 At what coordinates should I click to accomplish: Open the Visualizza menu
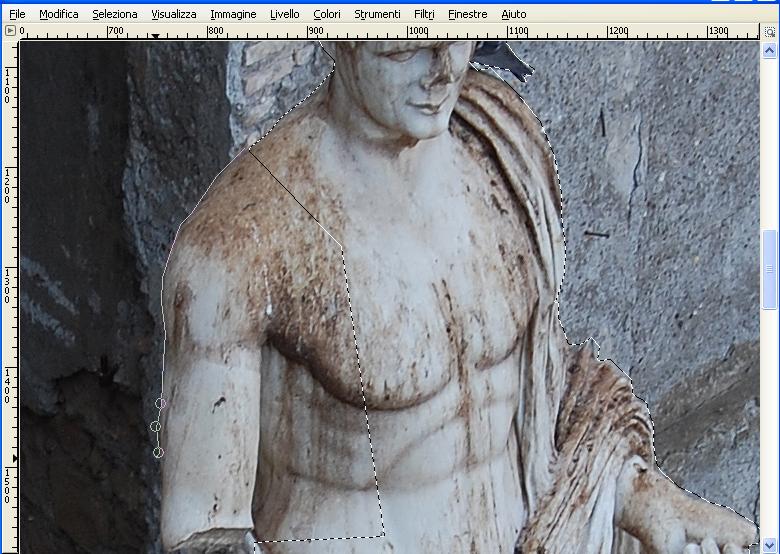(174, 14)
